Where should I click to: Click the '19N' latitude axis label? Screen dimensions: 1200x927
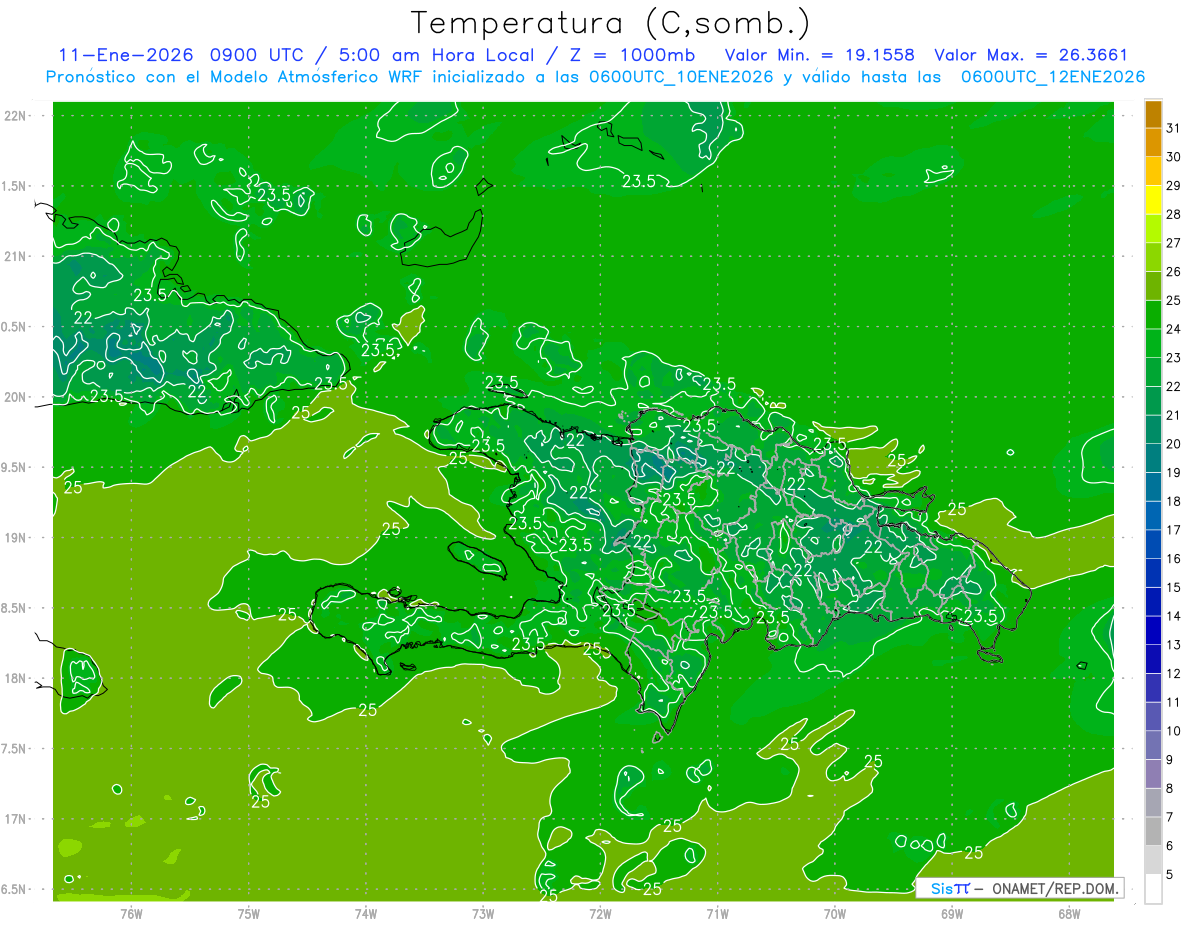click(14, 538)
